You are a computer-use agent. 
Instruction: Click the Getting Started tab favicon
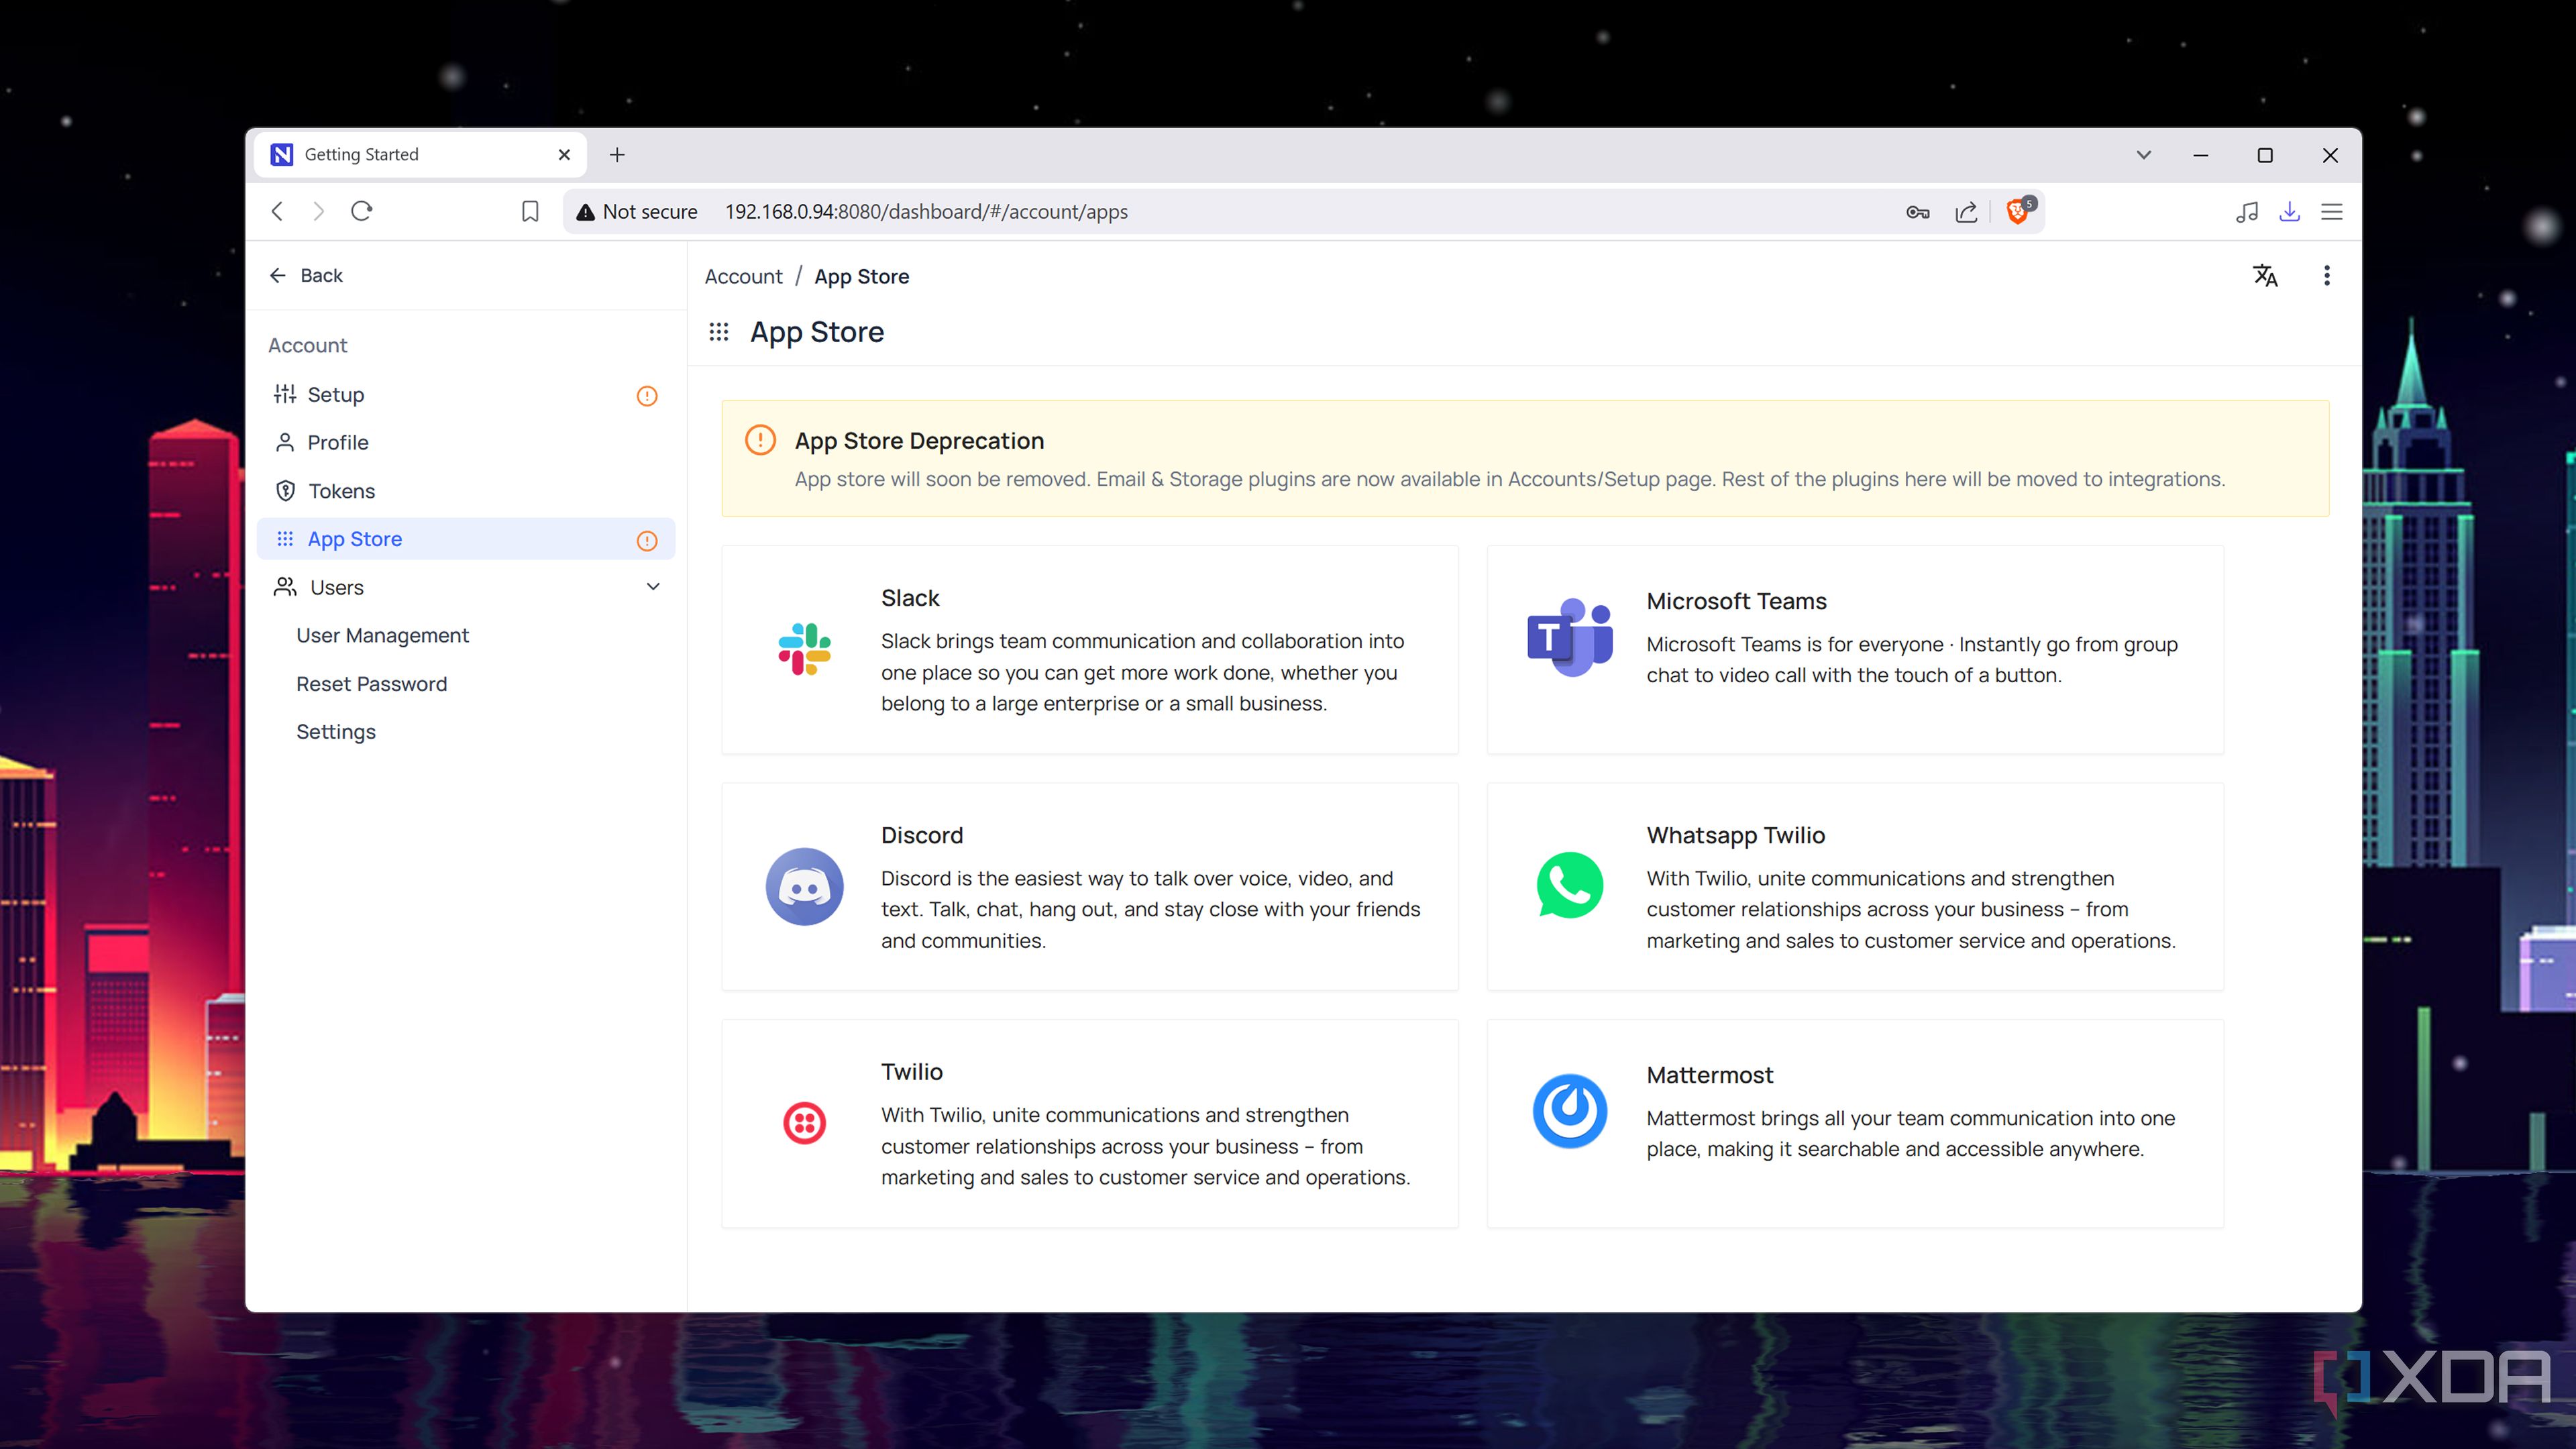[282, 154]
